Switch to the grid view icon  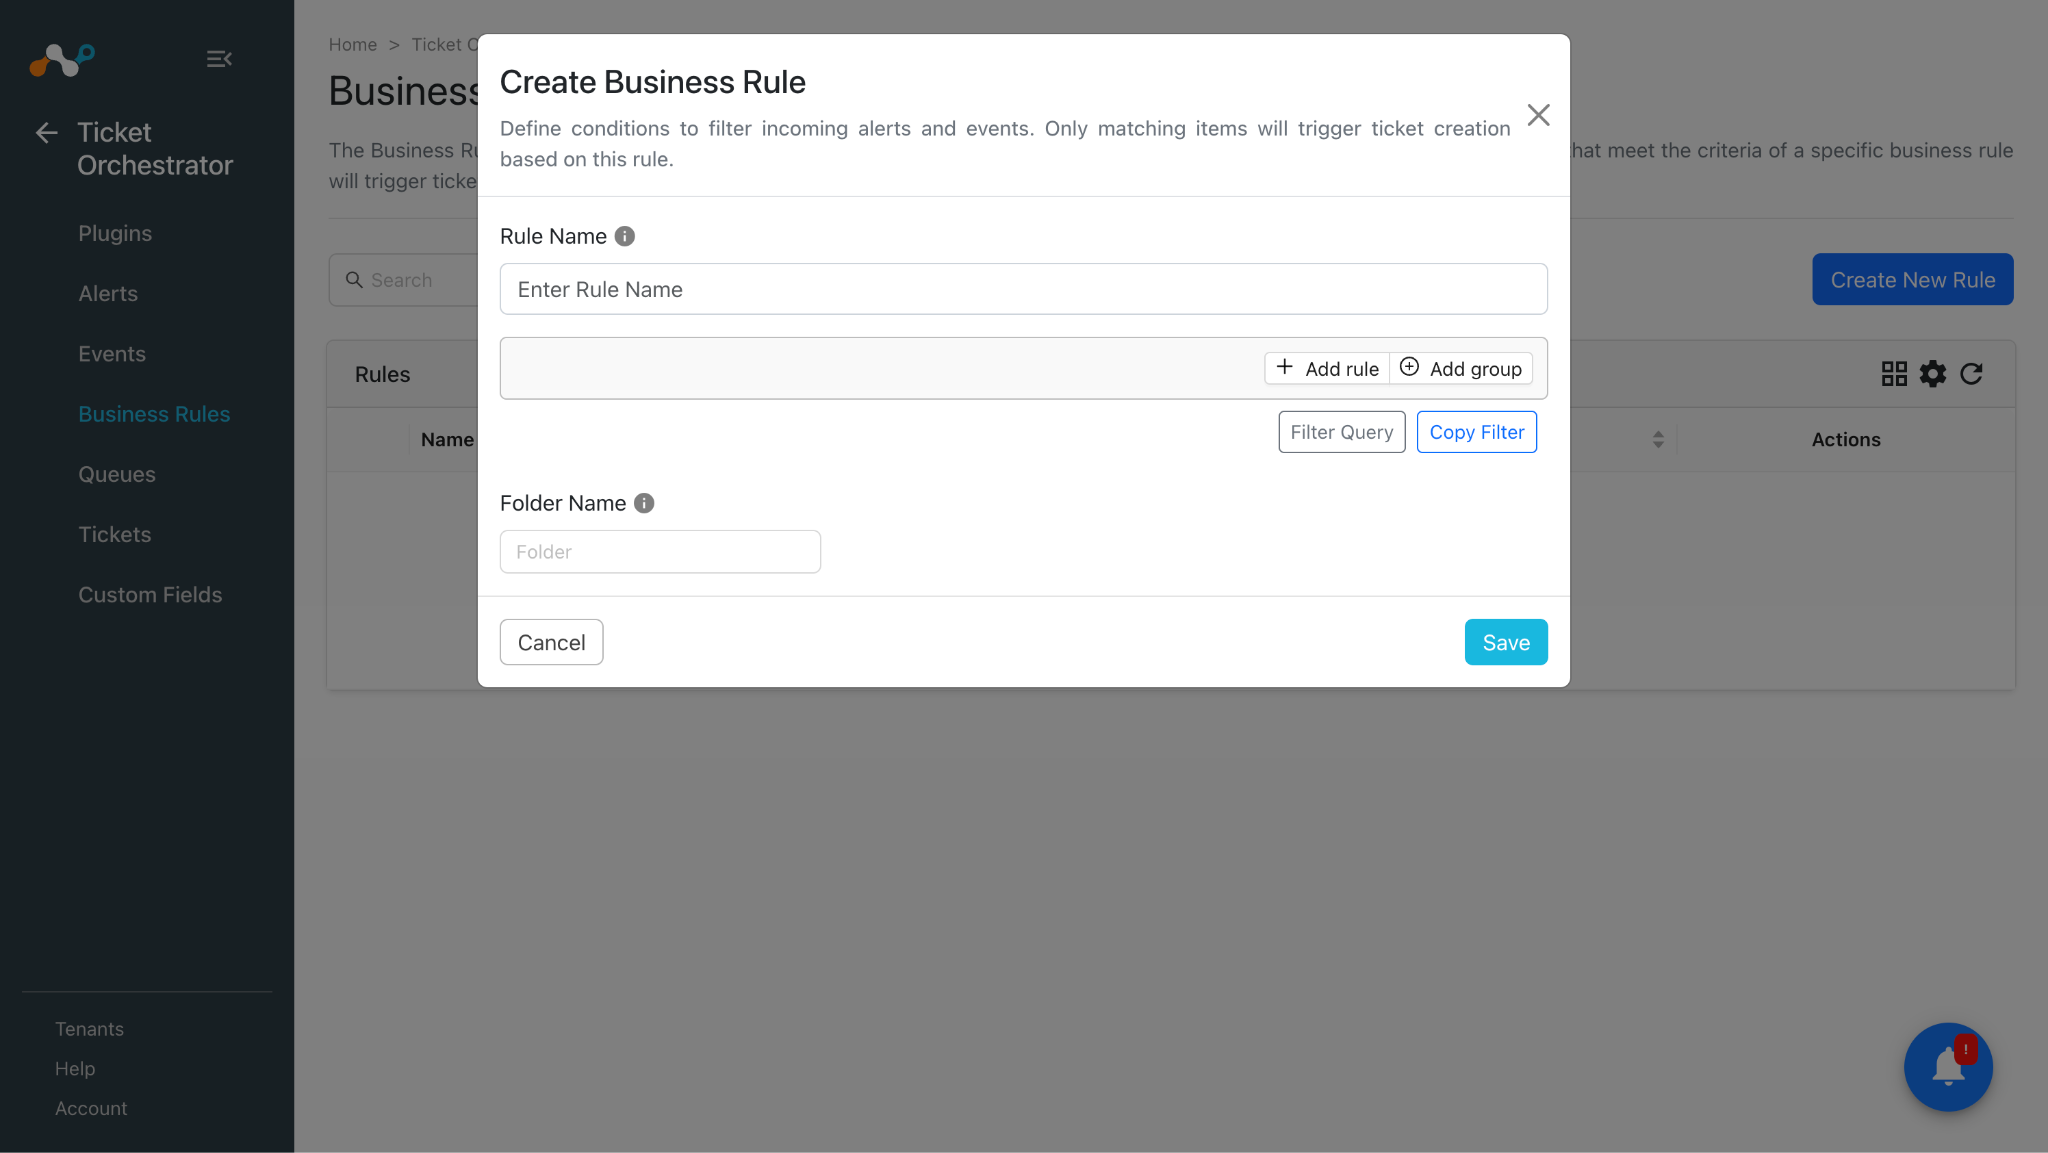pyautogui.click(x=1894, y=374)
